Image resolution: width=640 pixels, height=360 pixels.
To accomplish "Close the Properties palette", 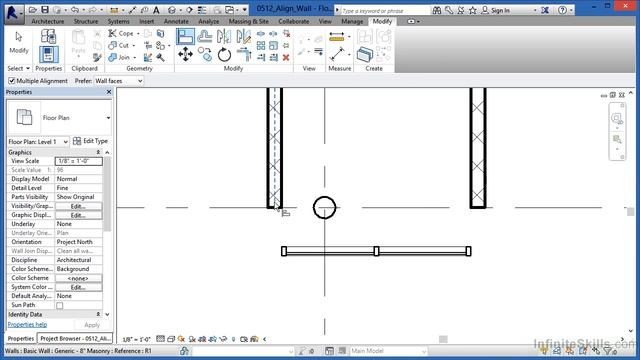I will 109,92.
